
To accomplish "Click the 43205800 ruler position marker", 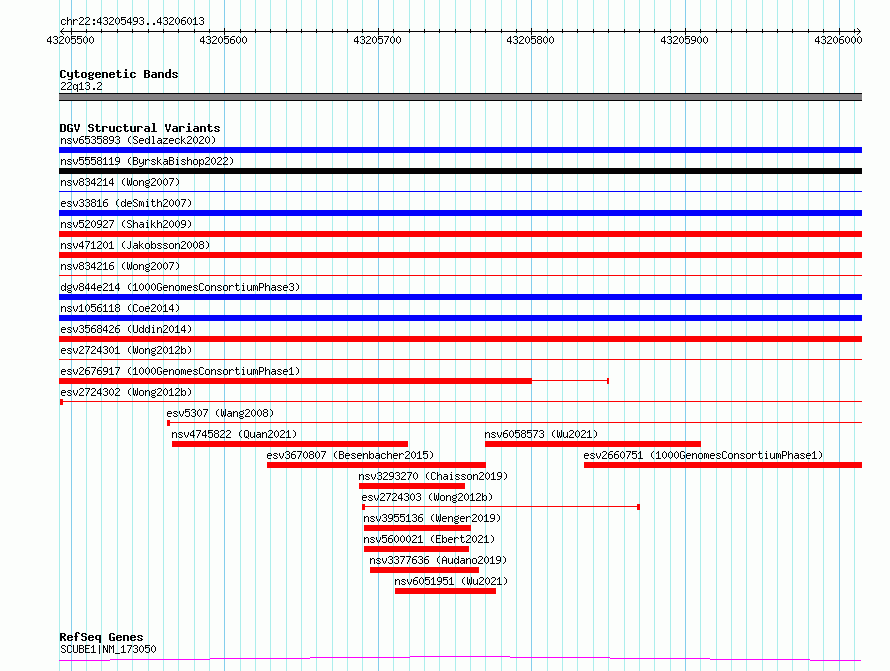I will pyautogui.click(x=530, y=40).
